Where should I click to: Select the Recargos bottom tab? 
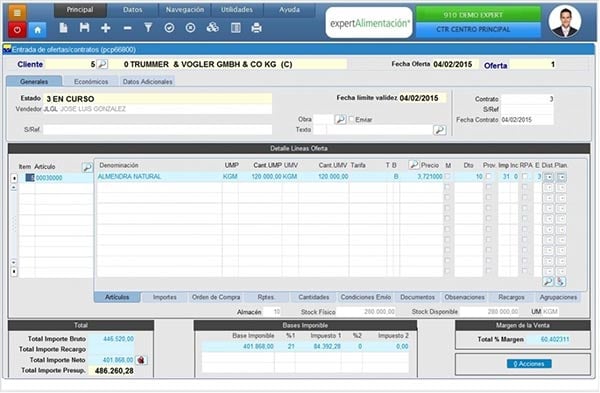click(x=511, y=297)
